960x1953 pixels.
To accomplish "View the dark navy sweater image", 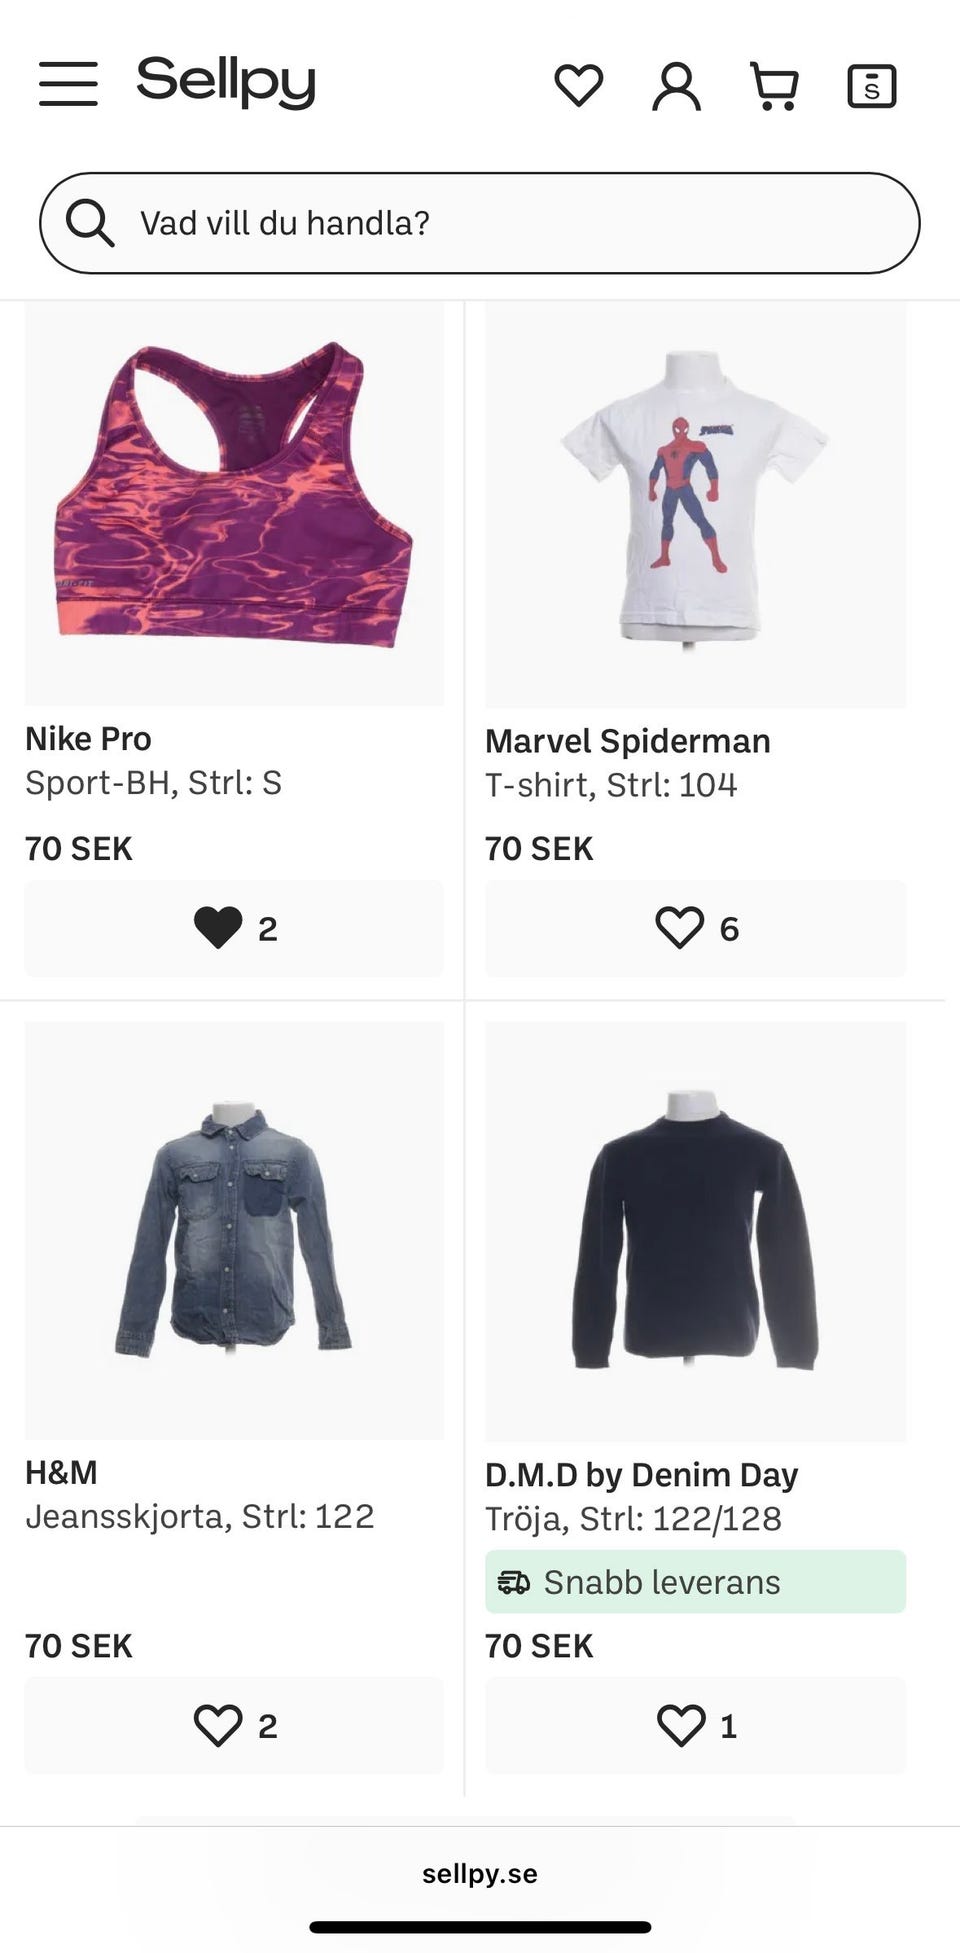I will (x=695, y=1230).
